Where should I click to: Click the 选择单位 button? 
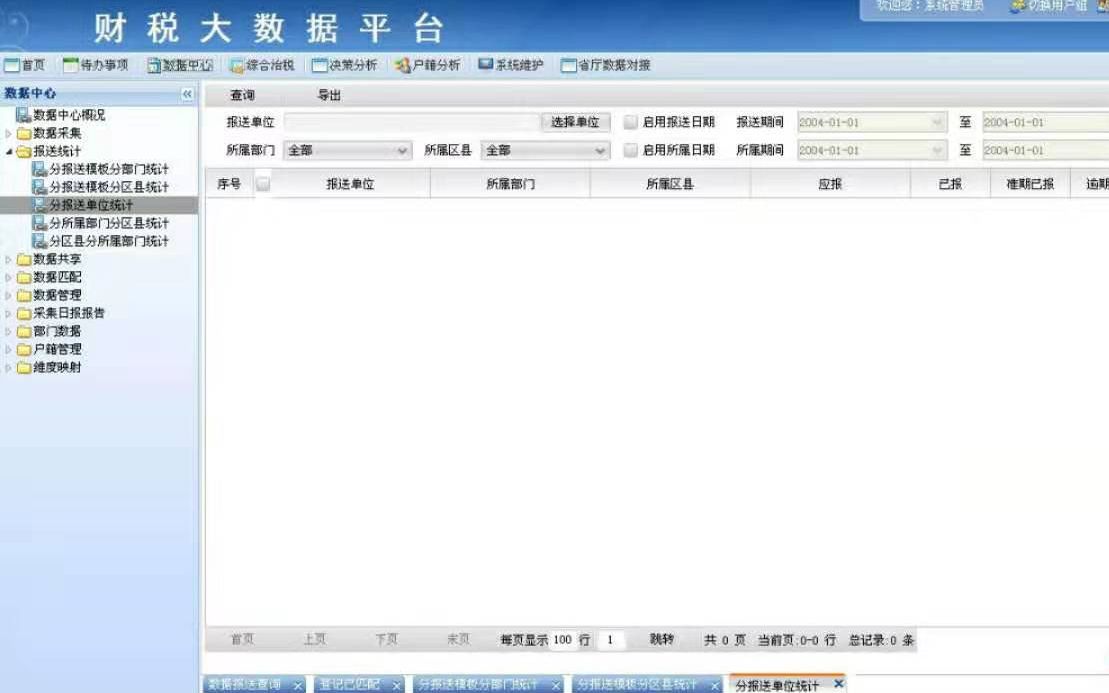575,122
